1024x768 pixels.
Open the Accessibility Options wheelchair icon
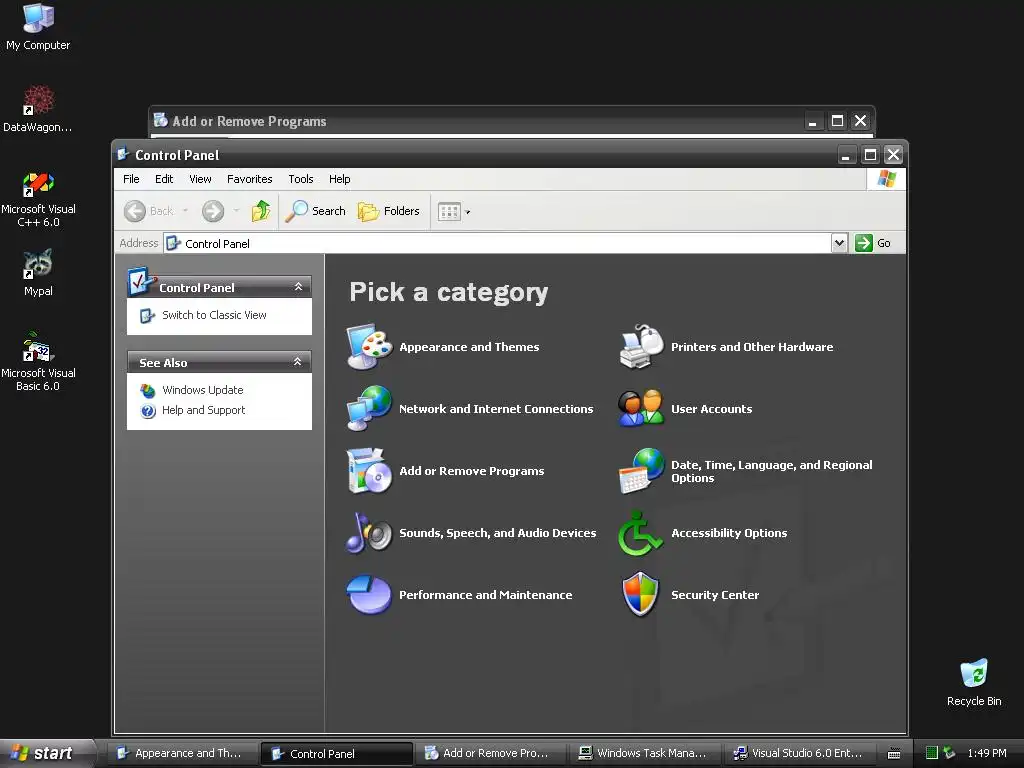[x=640, y=532]
